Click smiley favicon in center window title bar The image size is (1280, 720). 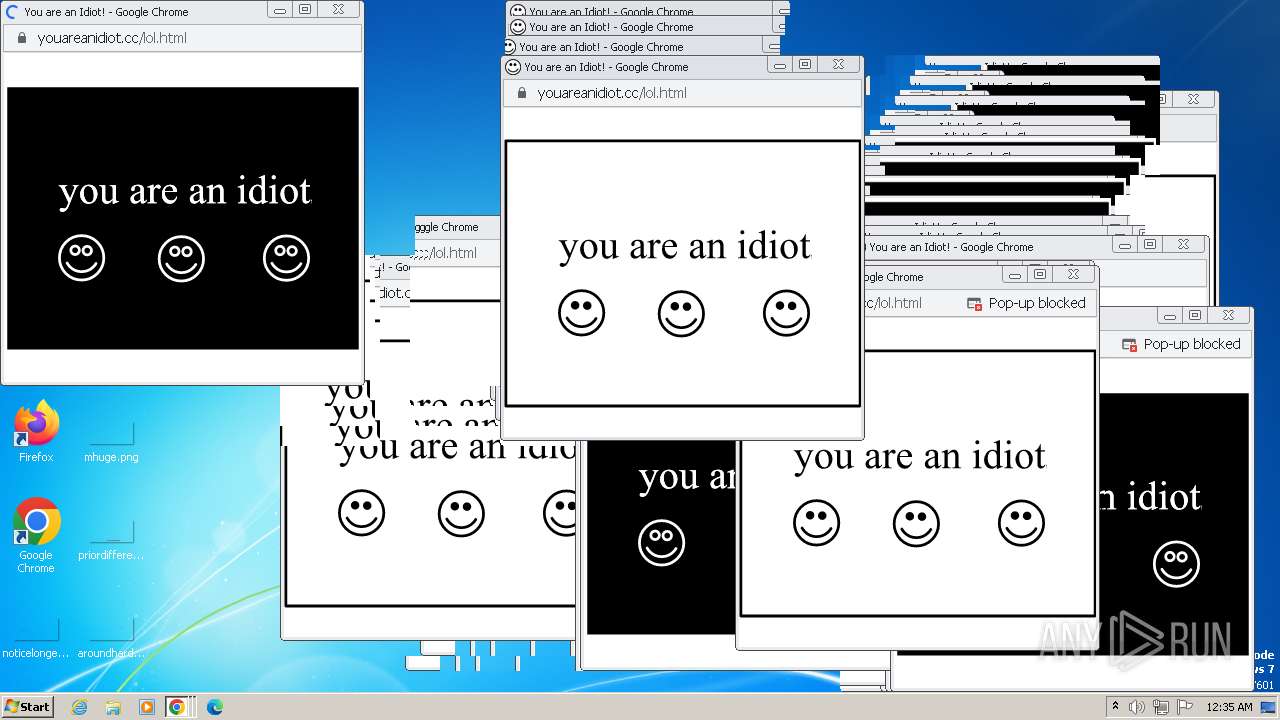pyautogui.click(x=513, y=67)
